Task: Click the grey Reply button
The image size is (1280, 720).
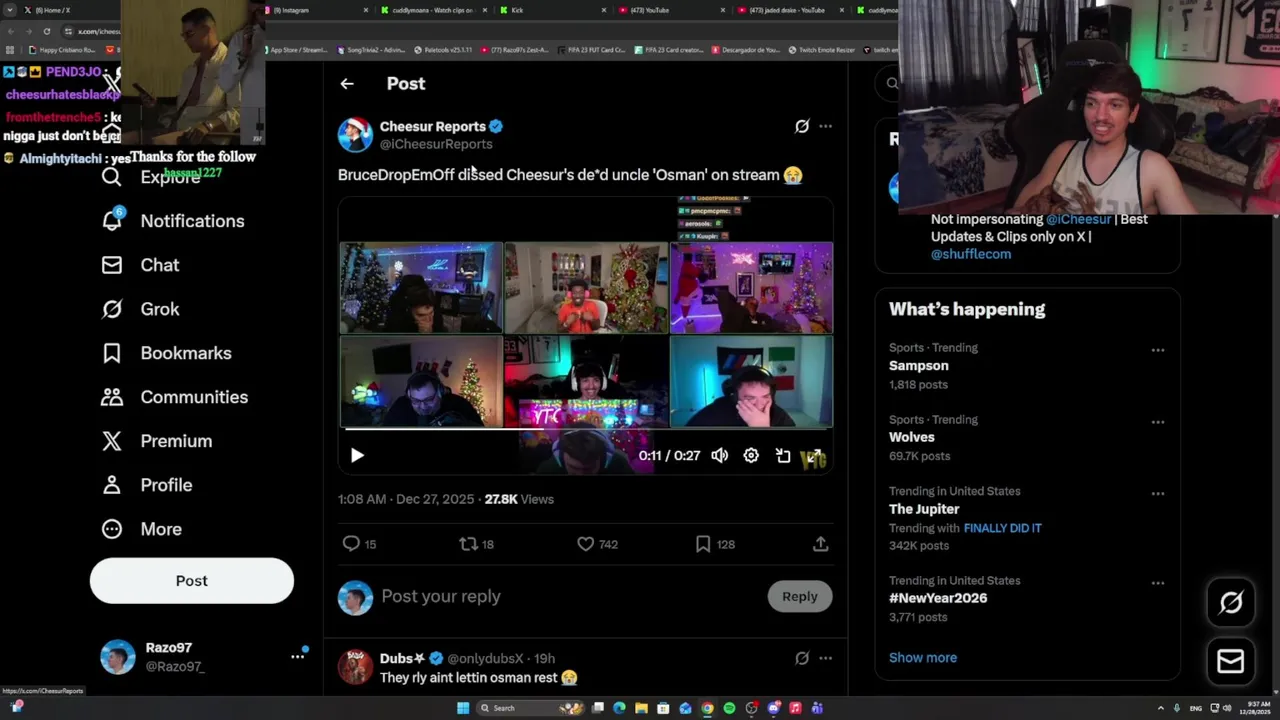Action: click(800, 596)
